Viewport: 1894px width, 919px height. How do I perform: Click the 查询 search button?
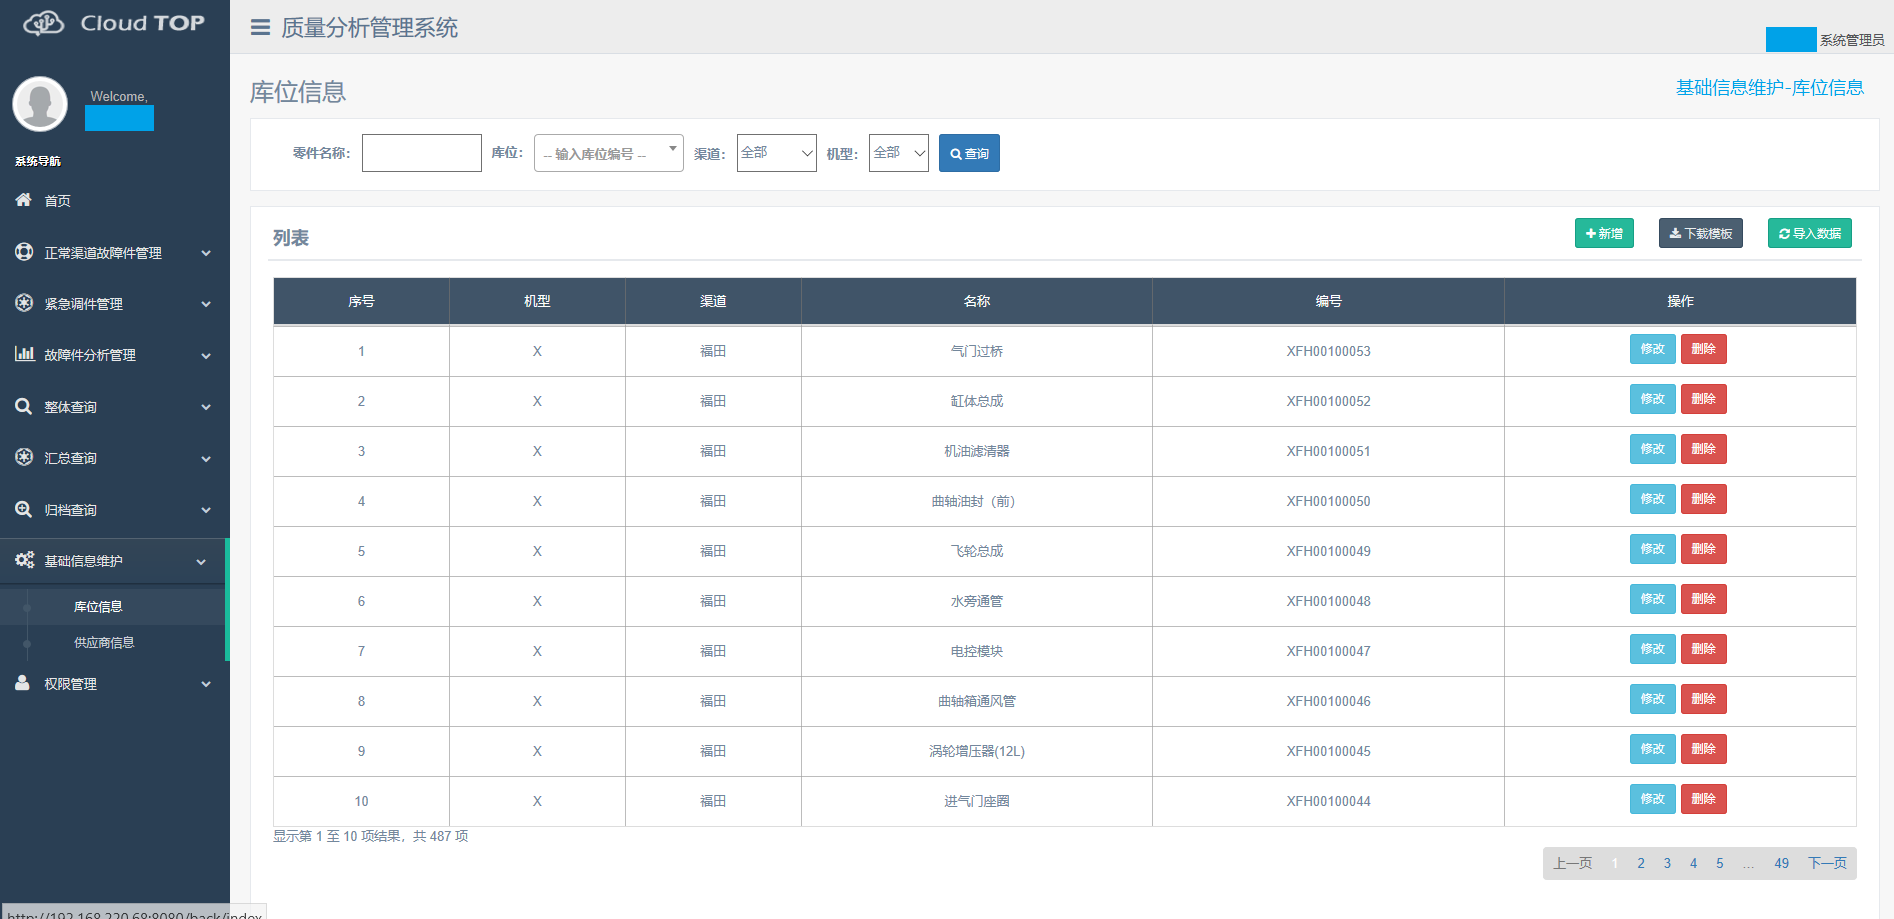969,153
